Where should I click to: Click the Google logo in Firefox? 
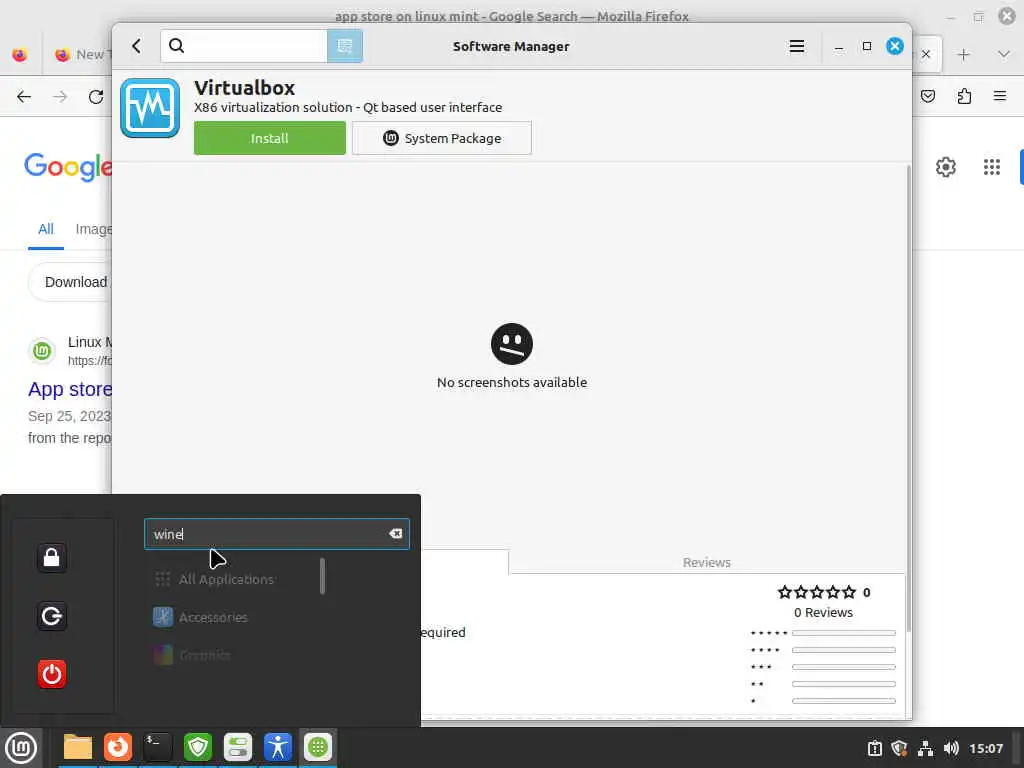pos(68,167)
